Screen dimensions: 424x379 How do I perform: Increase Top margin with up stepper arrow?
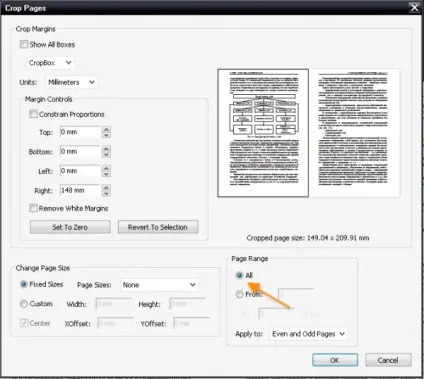pos(106,129)
